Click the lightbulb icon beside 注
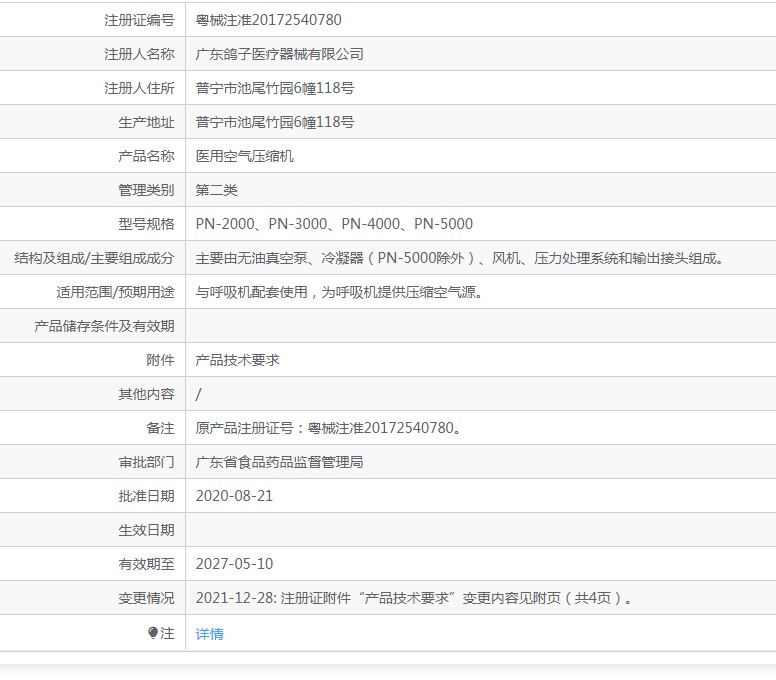Viewport: 776px width, 680px height. click(153, 632)
